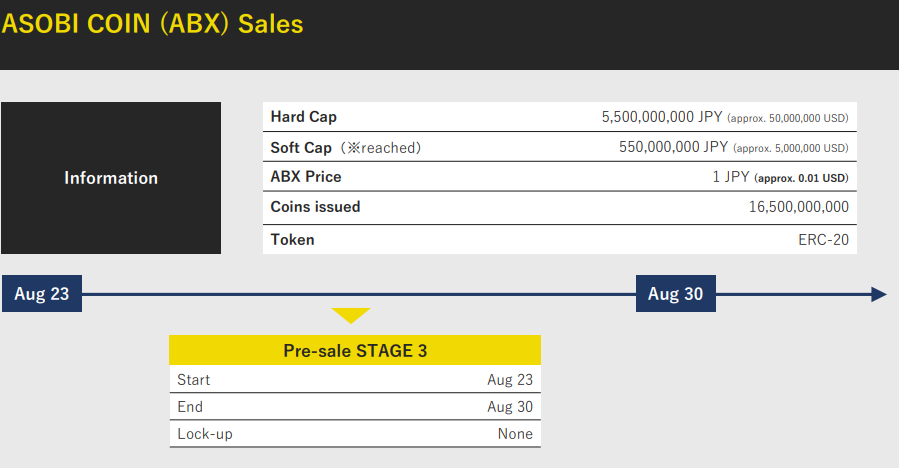Click the Lock-up row label
899x468 pixels.
tap(205, 434)
